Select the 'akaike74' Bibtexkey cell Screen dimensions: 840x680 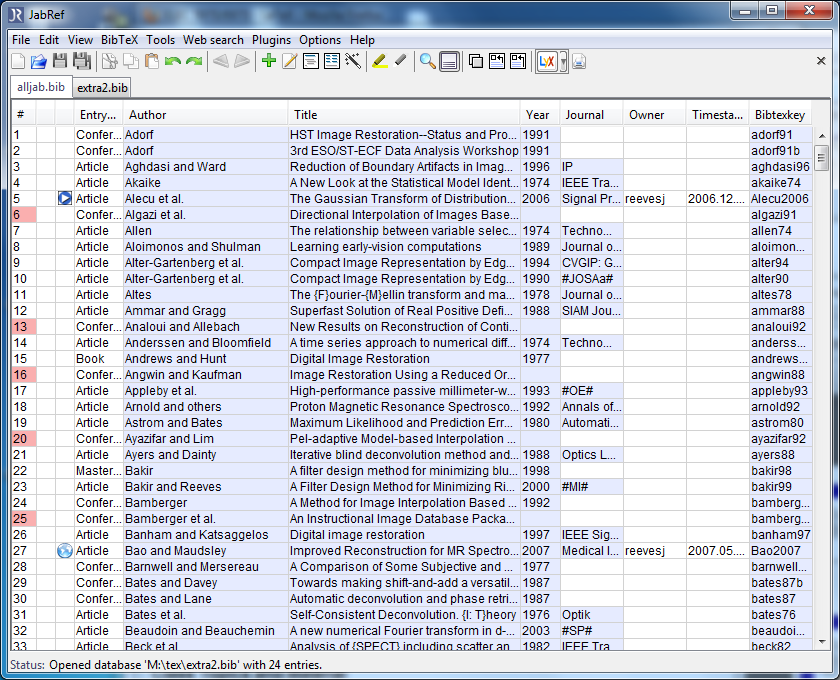pyautogui.click(x=781, y=183)
